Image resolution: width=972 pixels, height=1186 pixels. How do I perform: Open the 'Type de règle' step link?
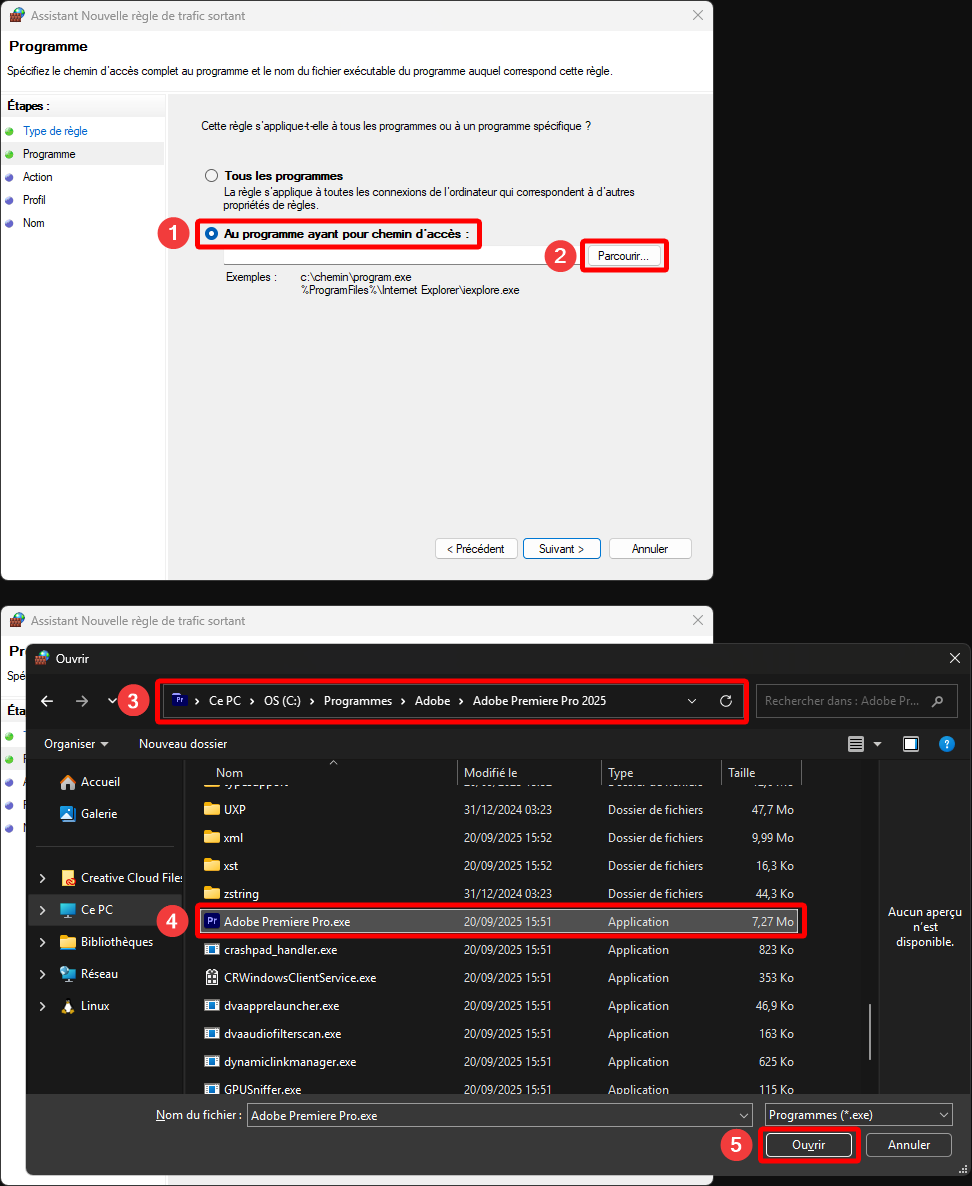click(55, 131)
